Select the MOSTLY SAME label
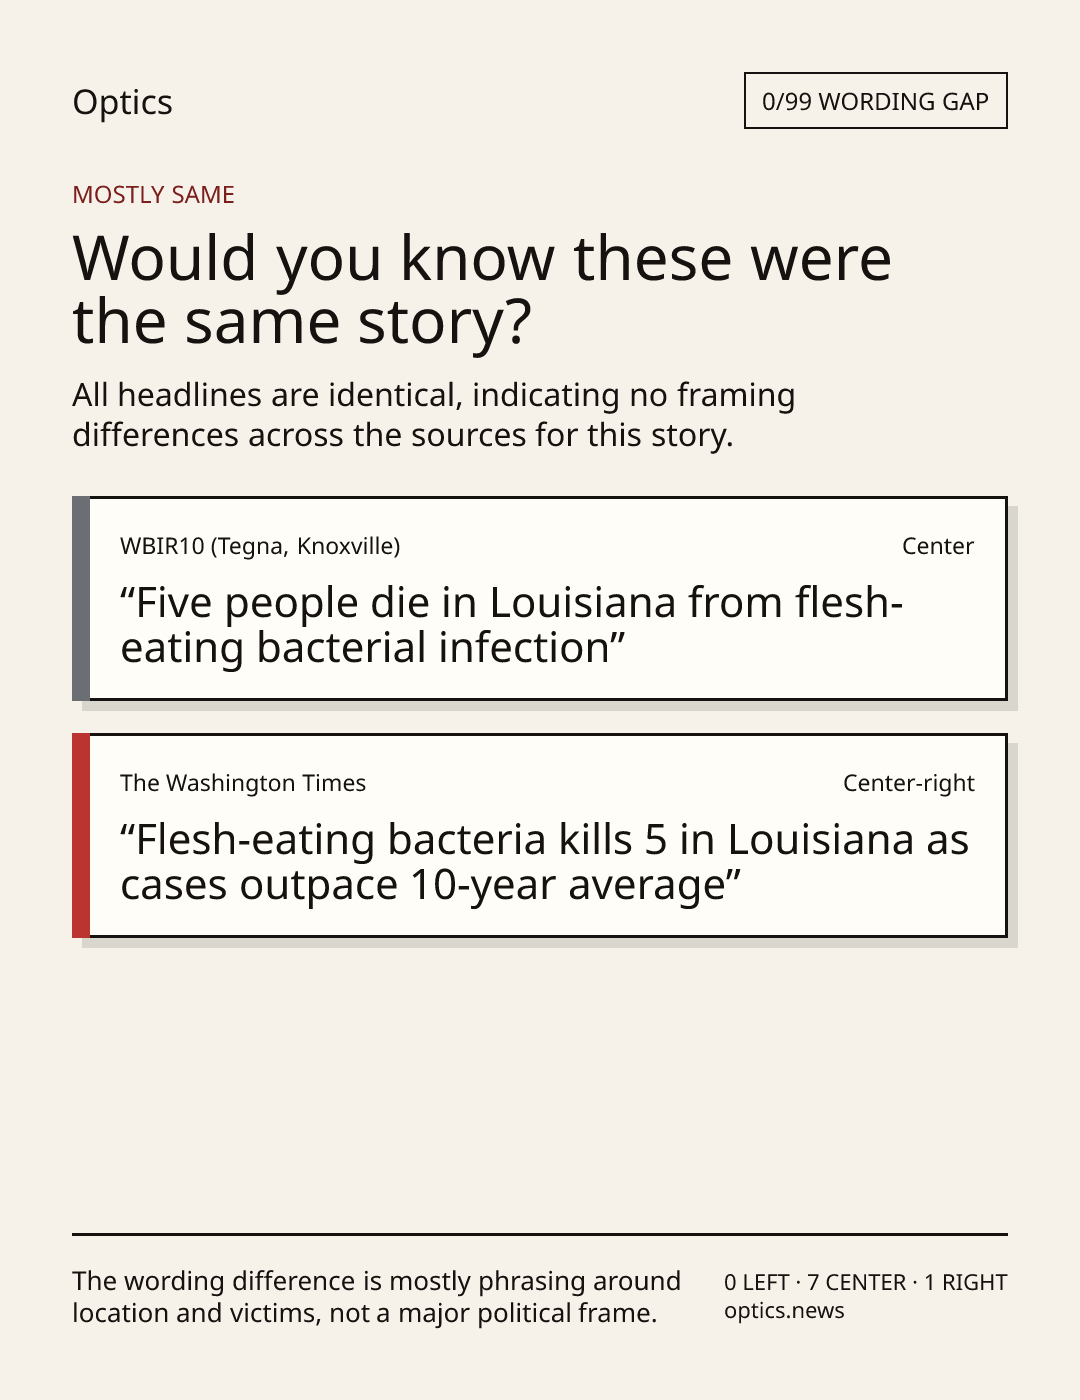1080x1400 pixels. click(x=153, y=195)
